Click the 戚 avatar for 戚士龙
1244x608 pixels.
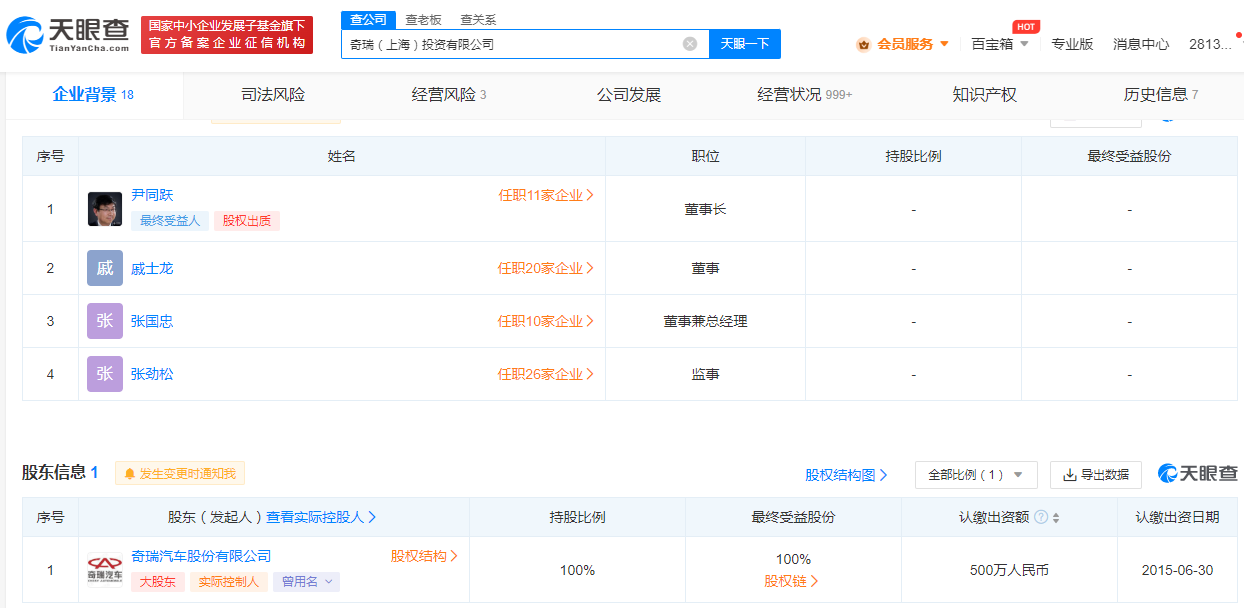tap(105, 268)
